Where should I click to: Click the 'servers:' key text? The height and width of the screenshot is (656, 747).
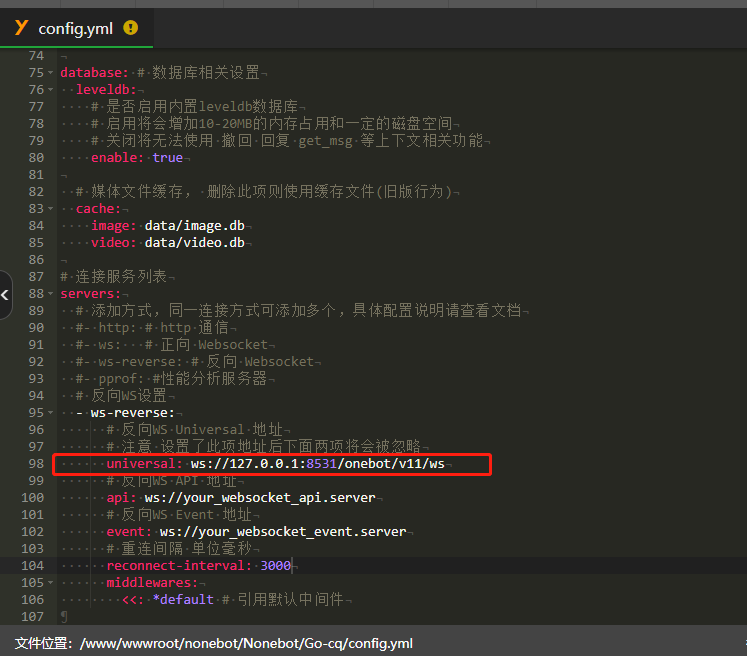click(x=91, y=294)
